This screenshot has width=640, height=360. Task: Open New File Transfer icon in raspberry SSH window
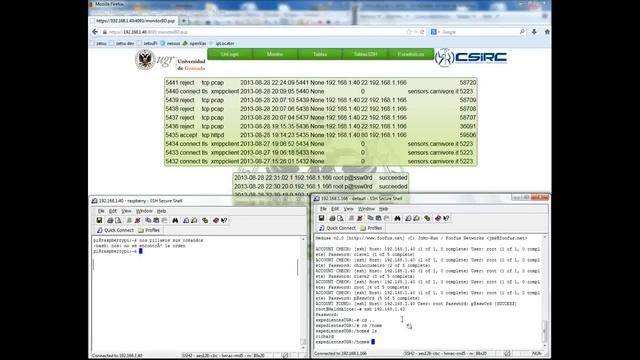tap(194, 220)
